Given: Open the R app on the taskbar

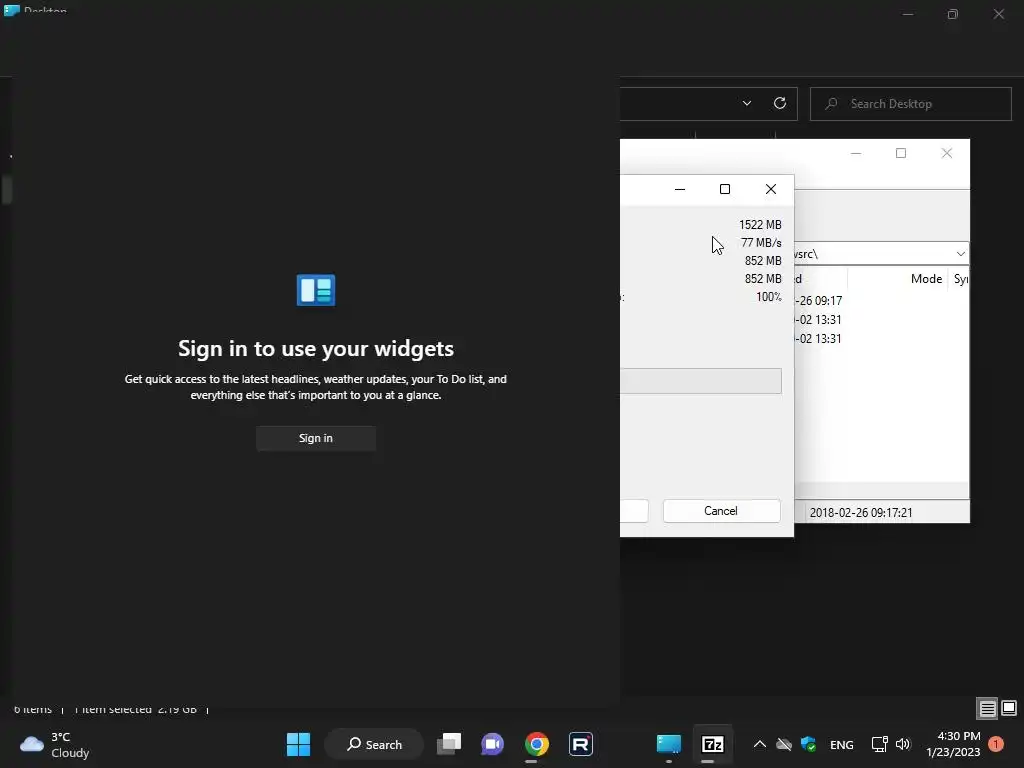Looking at the screenshot, I should [581, 744].
